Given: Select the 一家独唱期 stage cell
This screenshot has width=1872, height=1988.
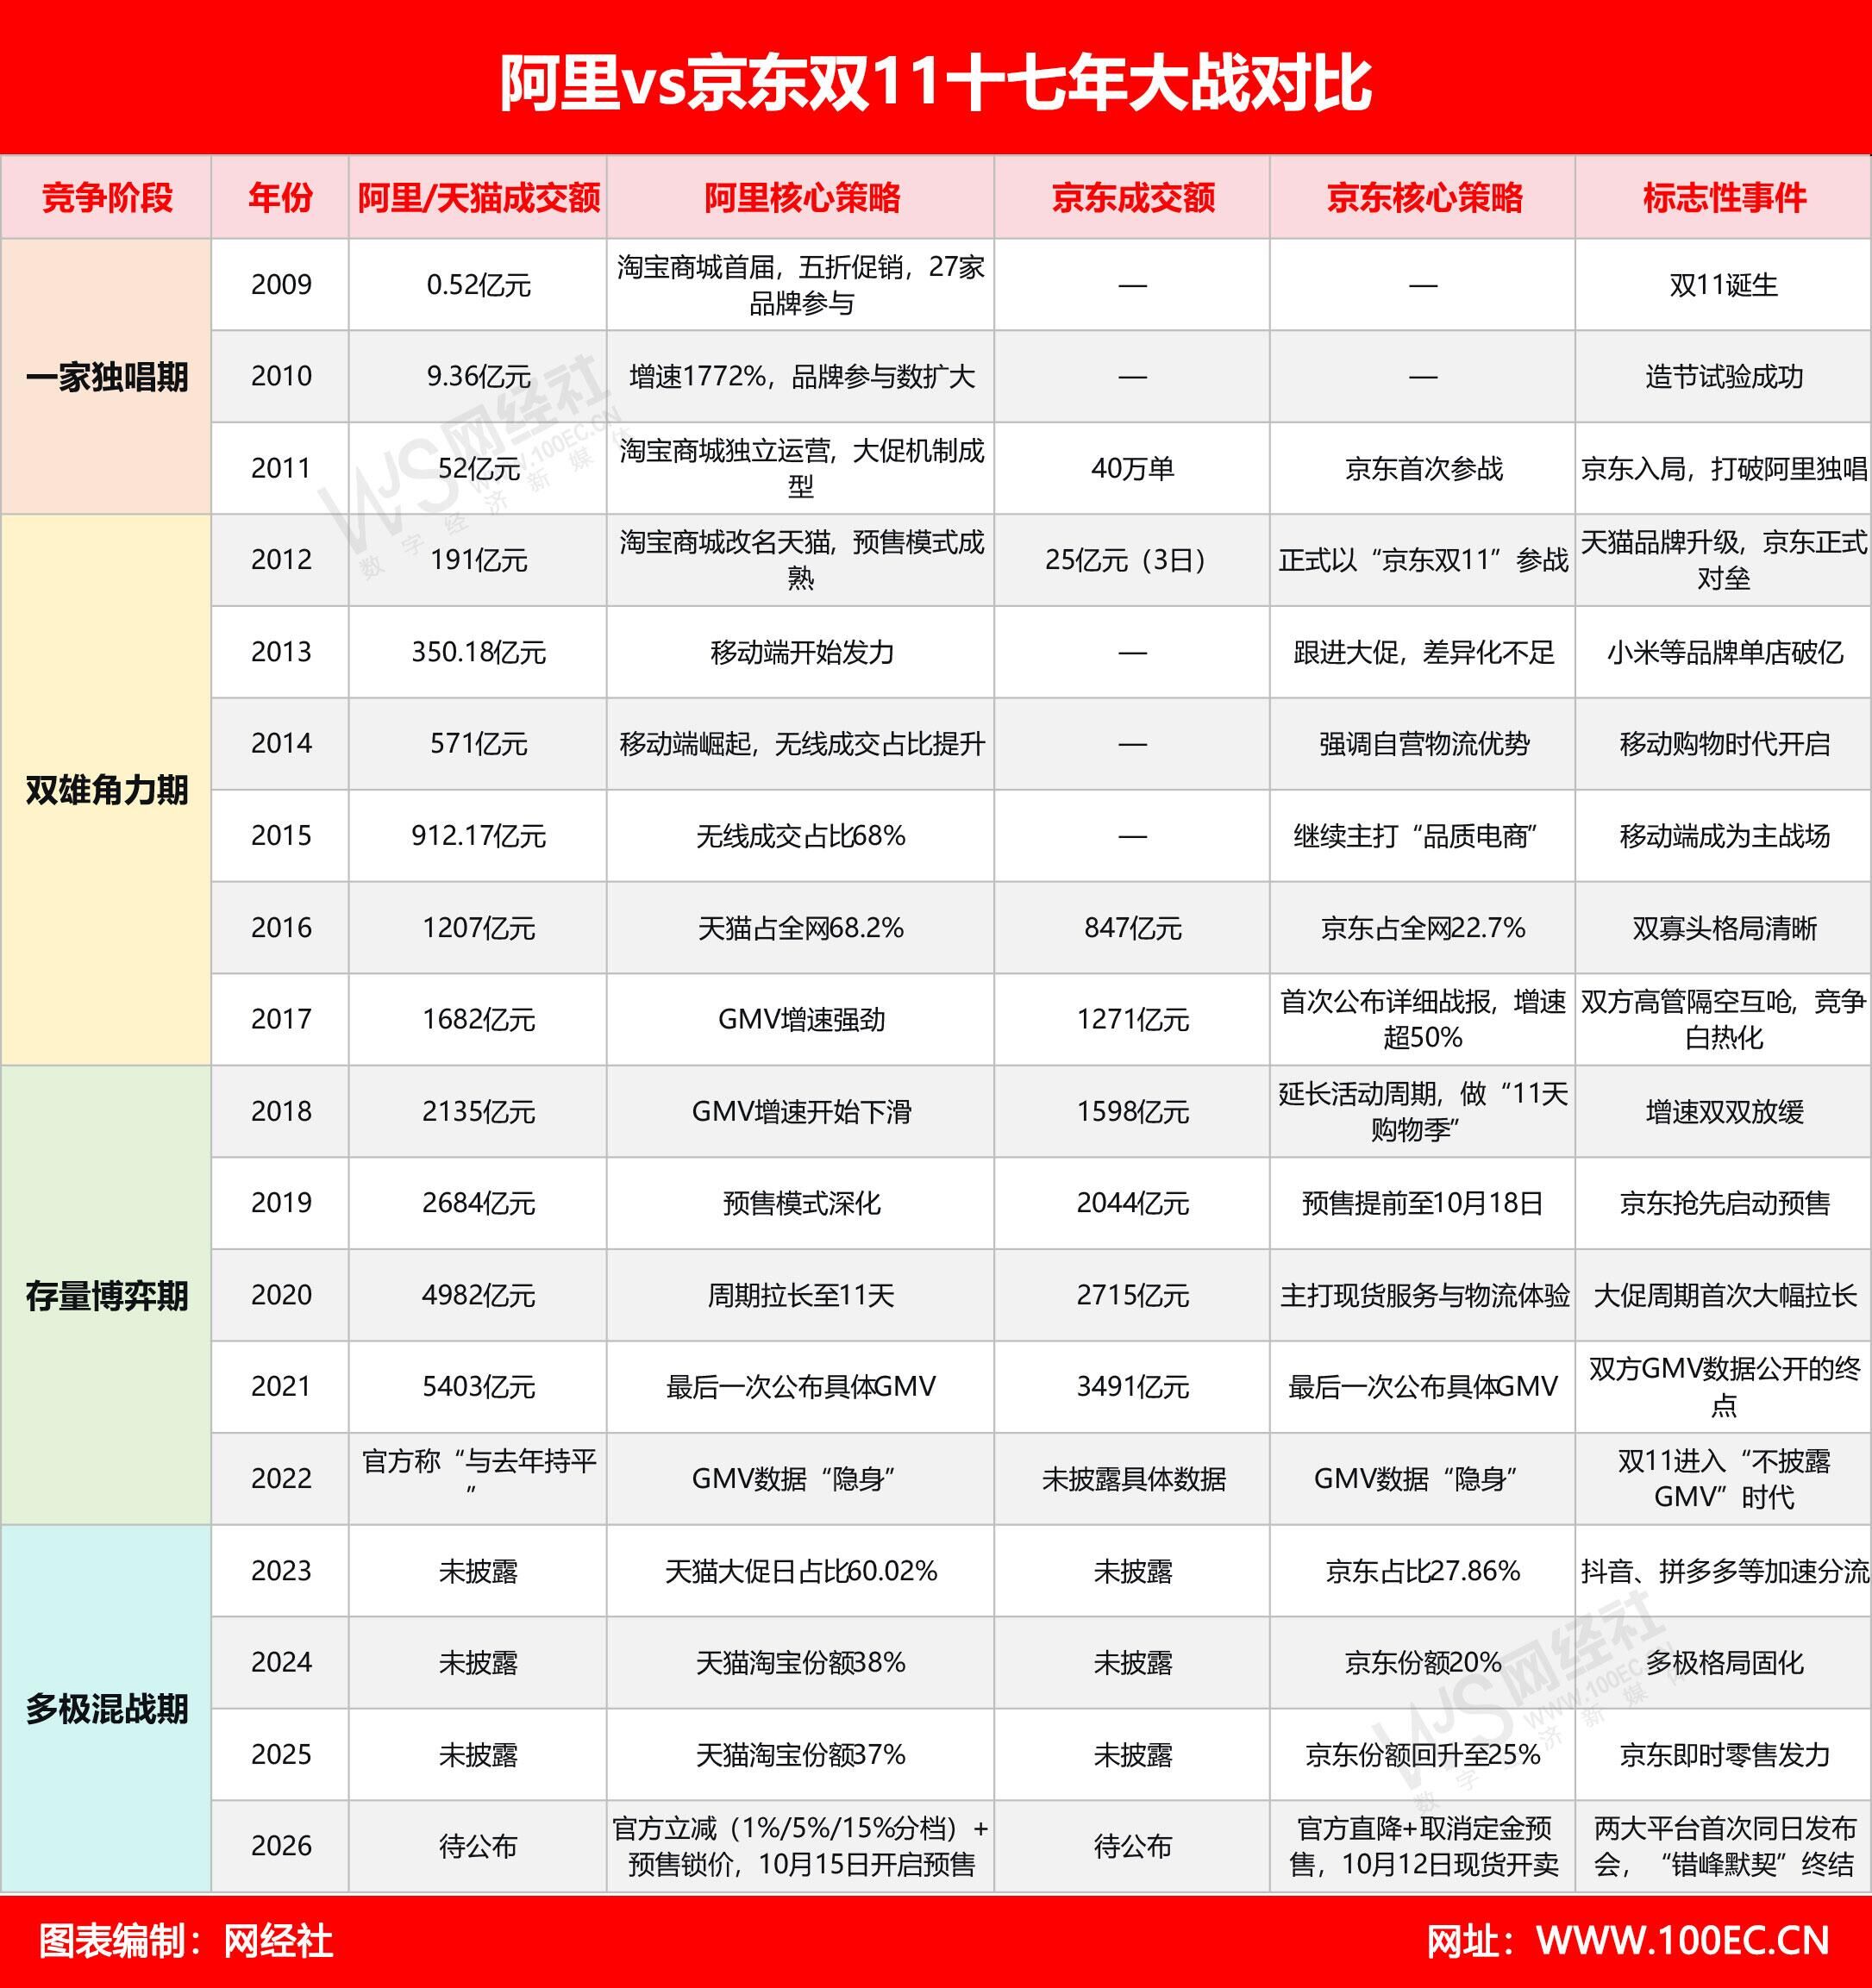Looking at the screenshot, I should point(106,377).
